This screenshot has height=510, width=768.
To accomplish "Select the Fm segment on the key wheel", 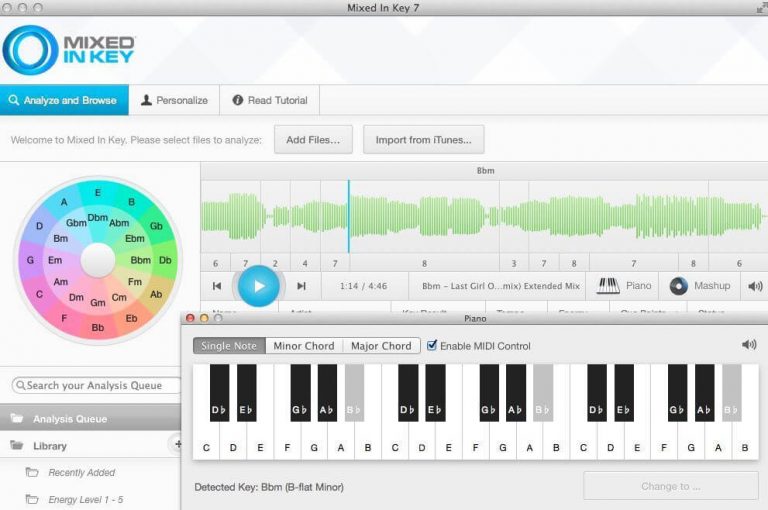I will 135,282.
